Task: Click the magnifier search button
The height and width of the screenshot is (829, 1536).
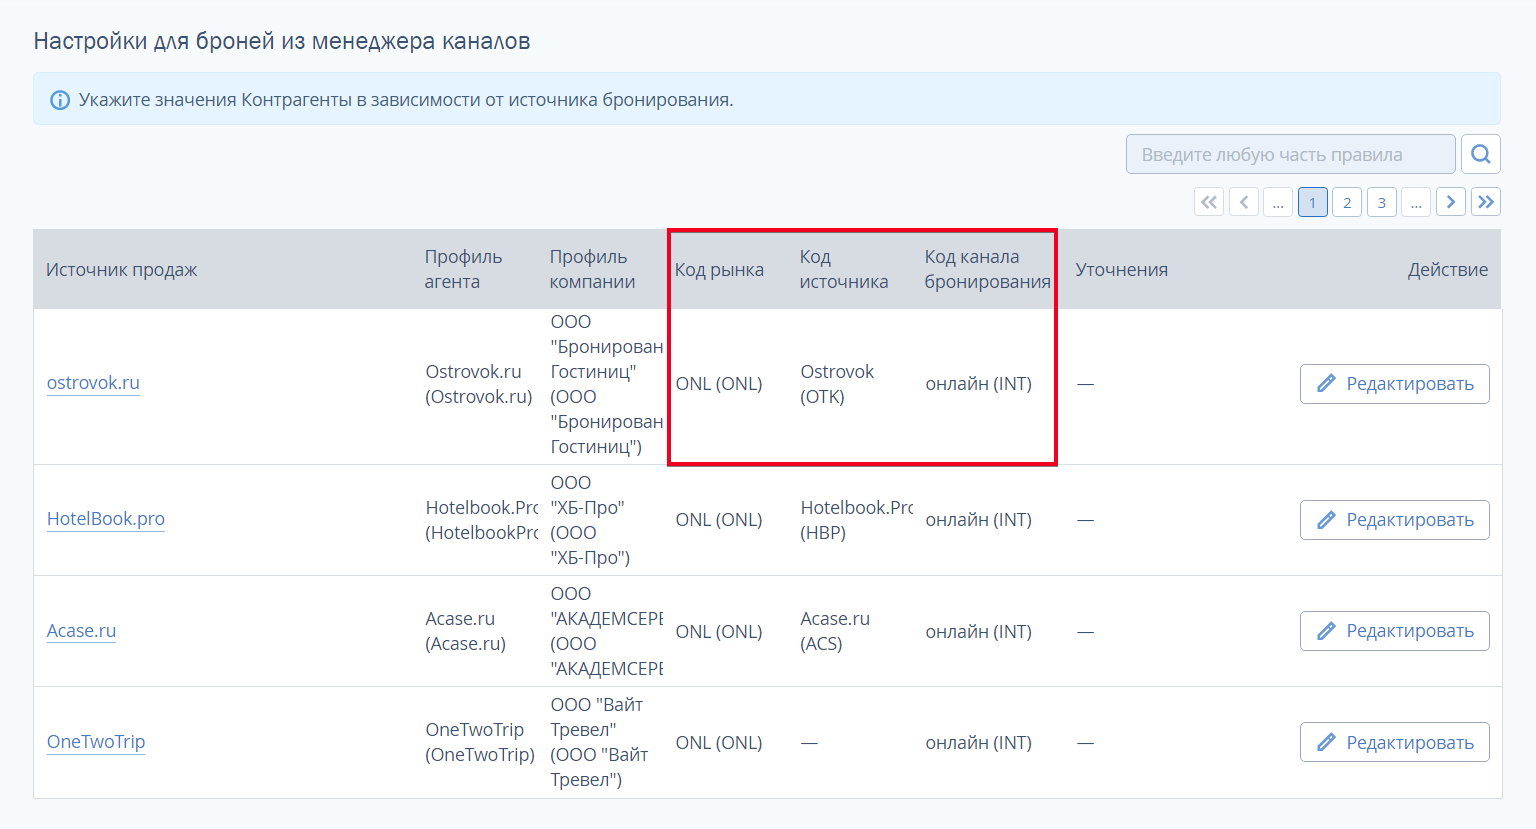Action: (1481, 154)
